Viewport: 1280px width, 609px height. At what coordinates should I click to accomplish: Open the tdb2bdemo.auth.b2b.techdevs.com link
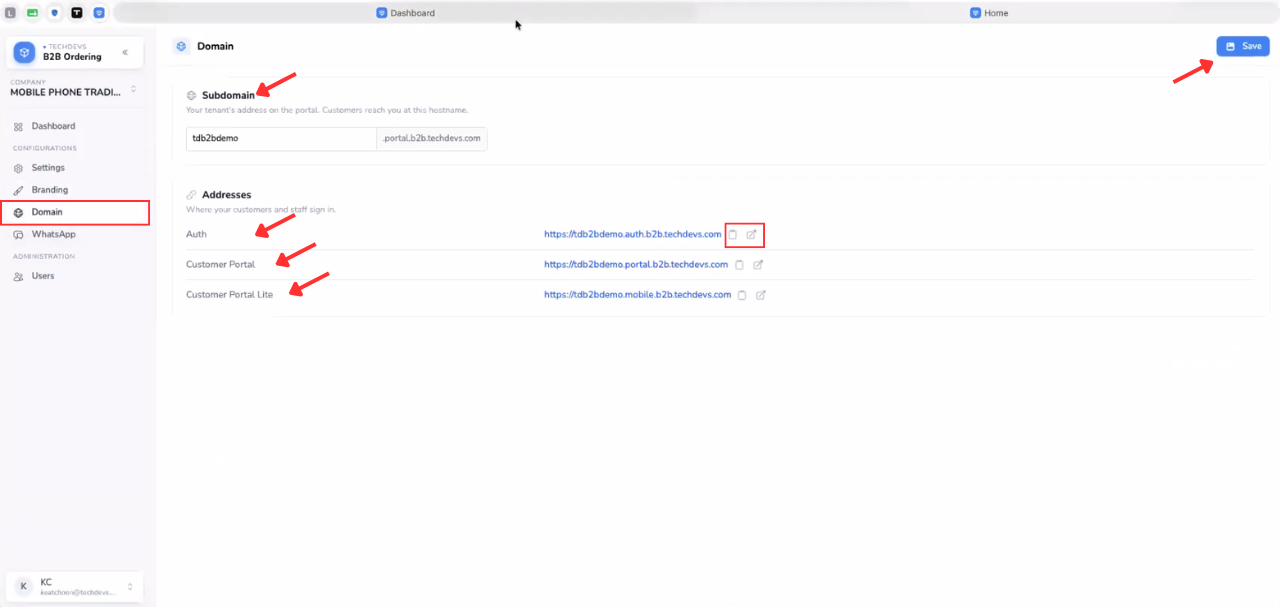coord(632,235)
